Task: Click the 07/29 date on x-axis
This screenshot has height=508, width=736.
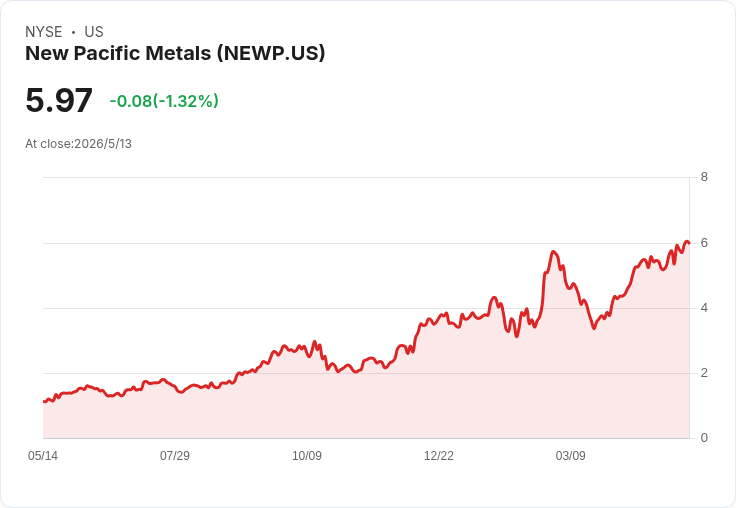Action: click(175, 456)
